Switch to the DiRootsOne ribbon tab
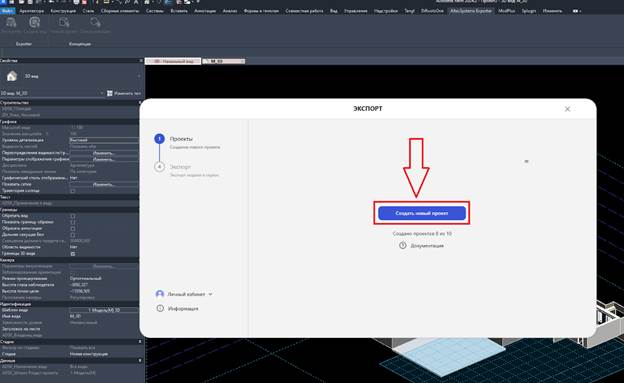Screen dimensions: 624x383 (x=432, y=11)
